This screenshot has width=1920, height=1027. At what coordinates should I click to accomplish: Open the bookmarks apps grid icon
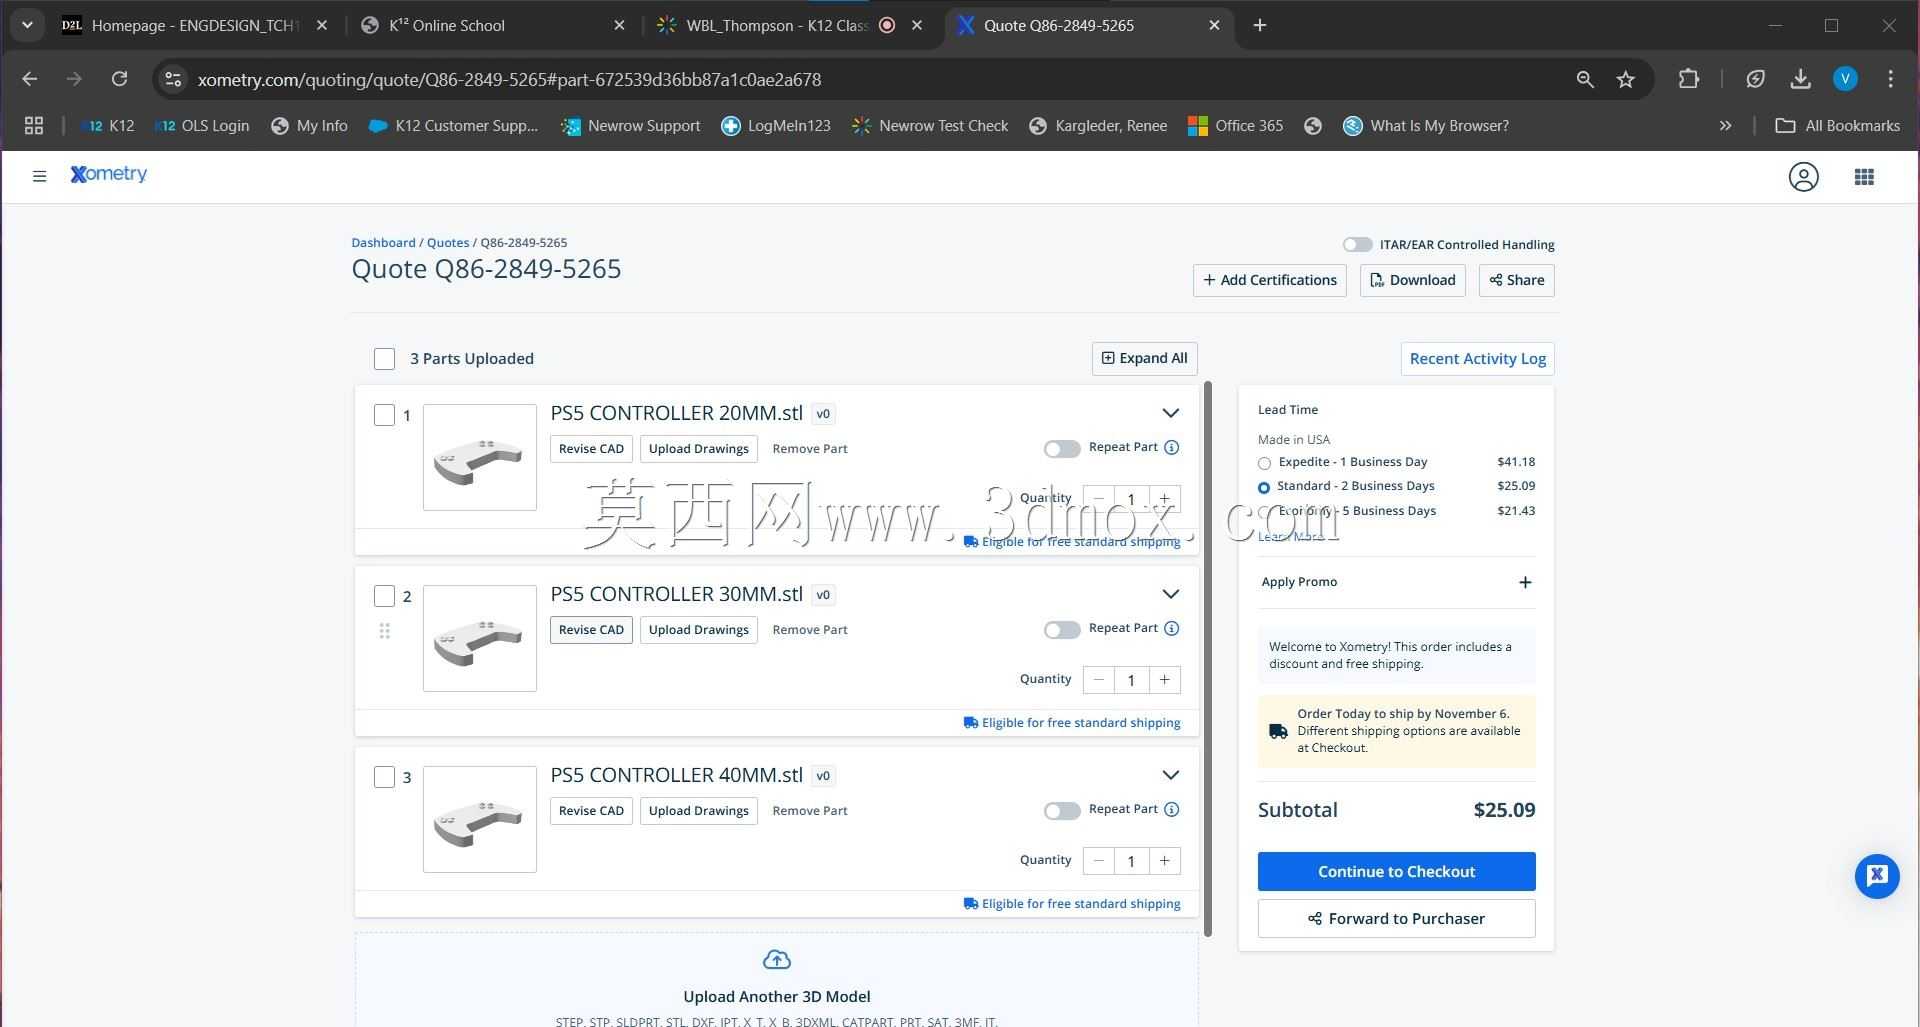[34, 126]
